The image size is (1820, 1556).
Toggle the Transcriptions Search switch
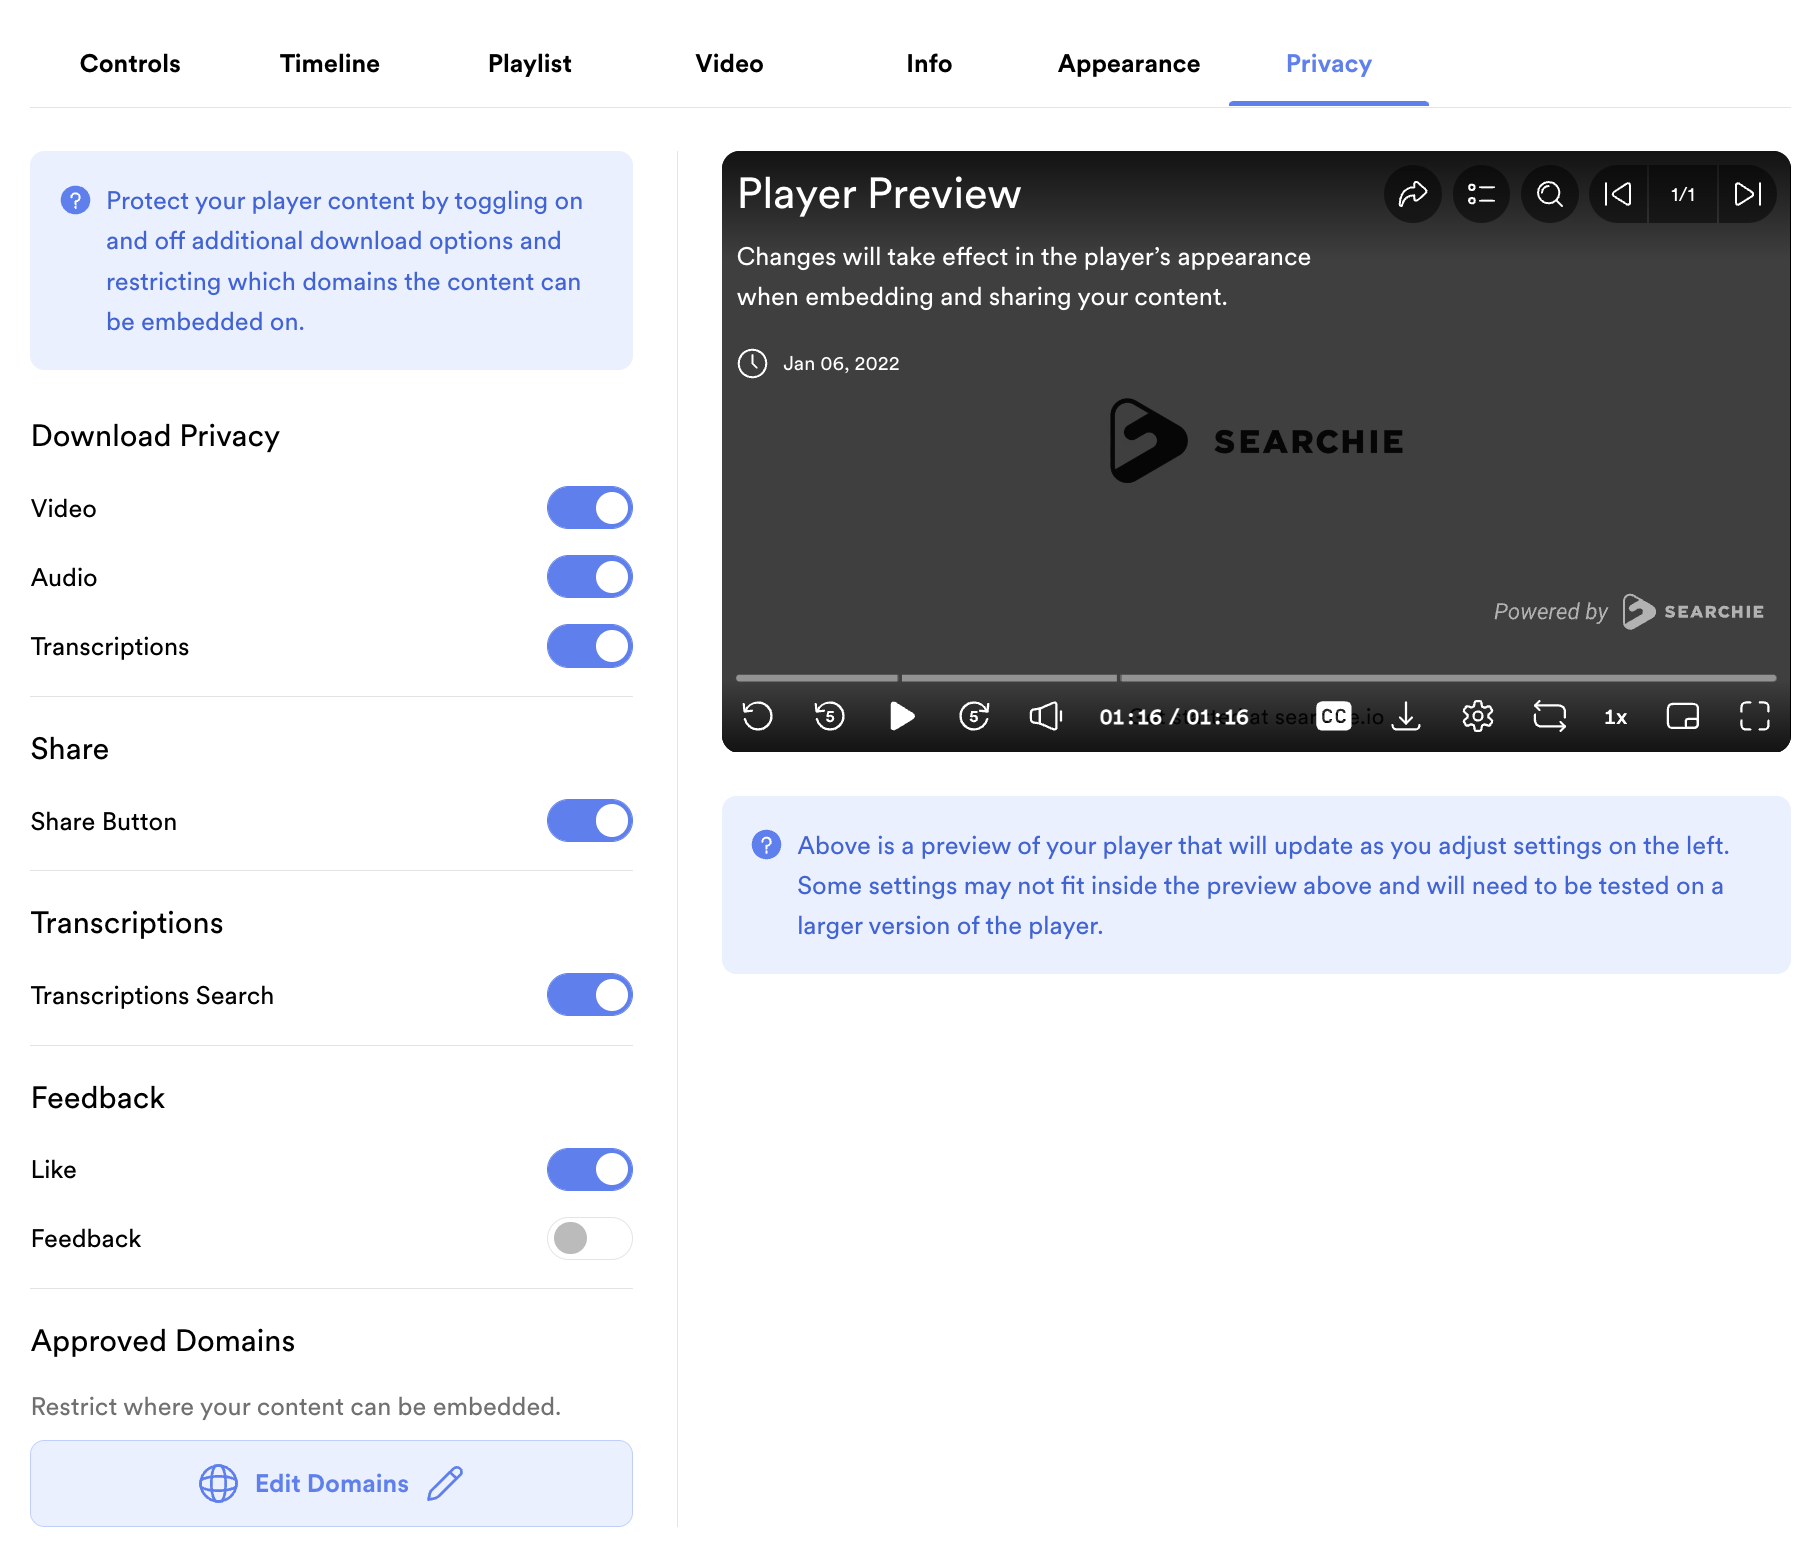(x=590, y=995)
